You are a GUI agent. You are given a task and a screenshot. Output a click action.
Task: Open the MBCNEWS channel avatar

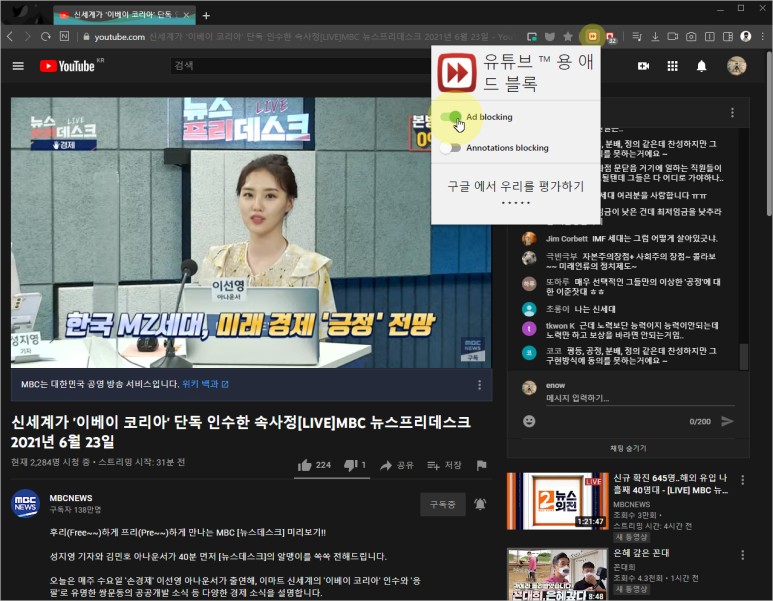click(x=25, y=503)
